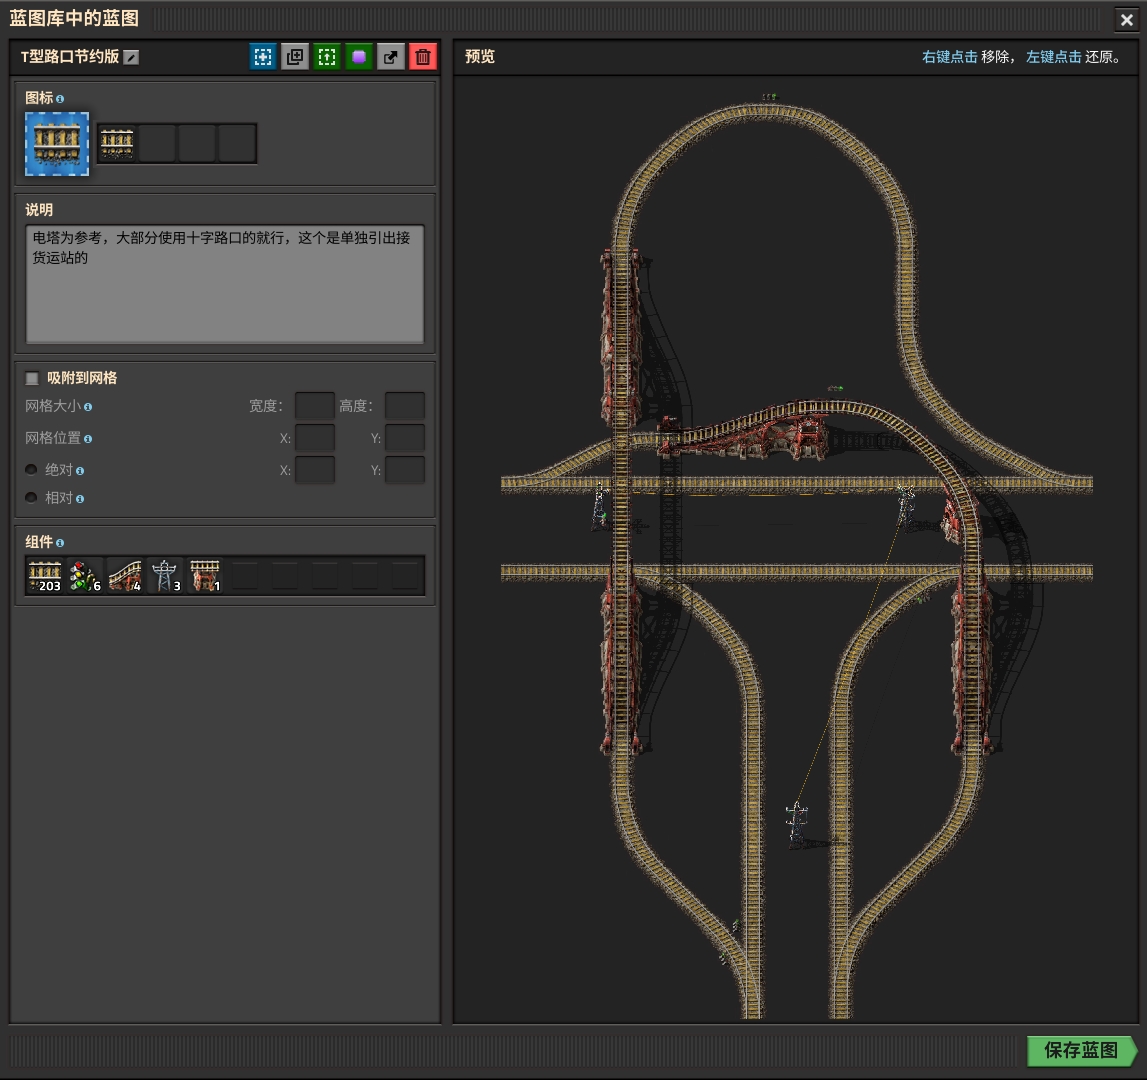Click the blueprint title T型路口节约版
The height and width of the screenshot is (1080, 1147).
point(69,57)
